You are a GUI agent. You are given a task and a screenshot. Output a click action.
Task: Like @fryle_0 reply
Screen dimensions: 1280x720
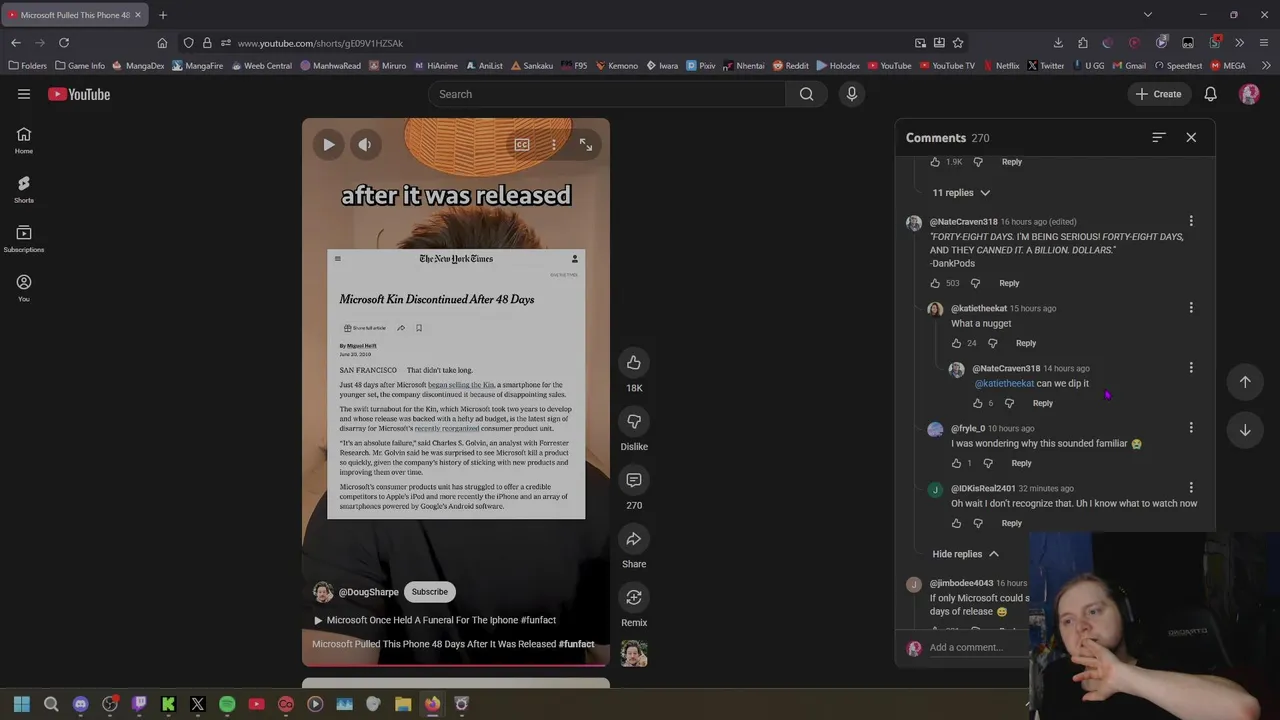(x=956, y=463)
